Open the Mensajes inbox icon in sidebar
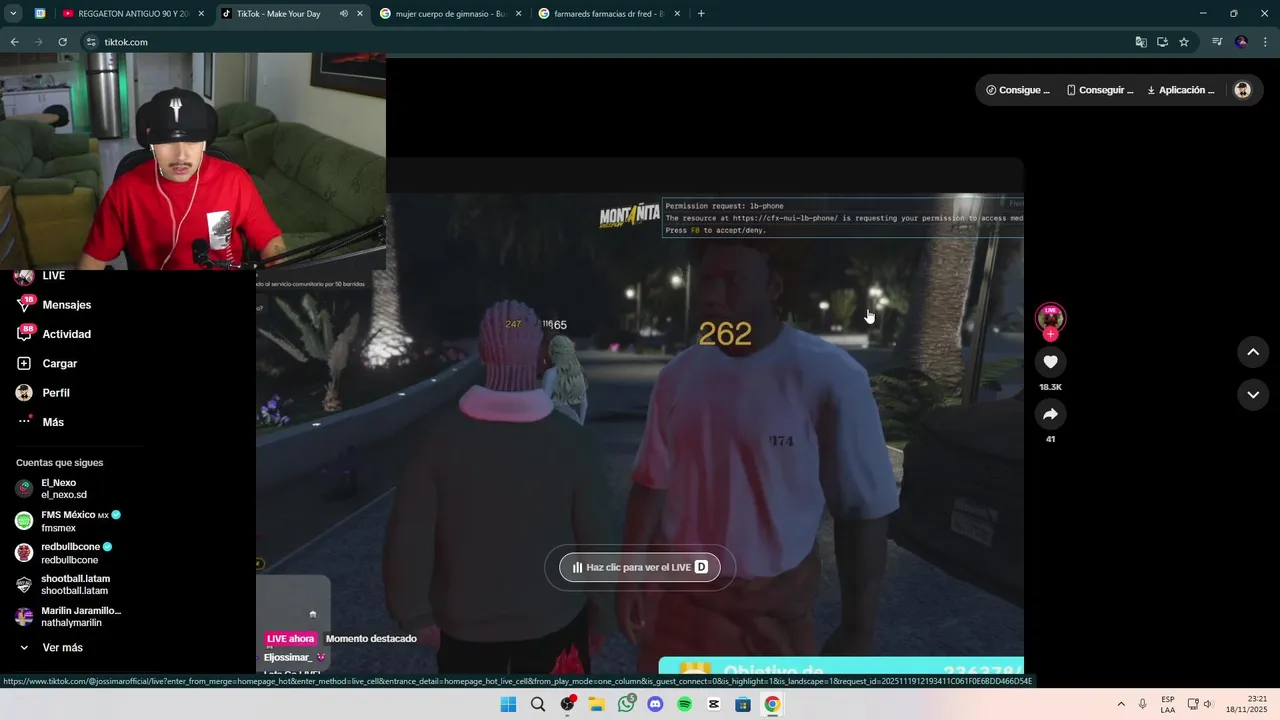The width and height of the screenshot is (1280, 720). 24,305
